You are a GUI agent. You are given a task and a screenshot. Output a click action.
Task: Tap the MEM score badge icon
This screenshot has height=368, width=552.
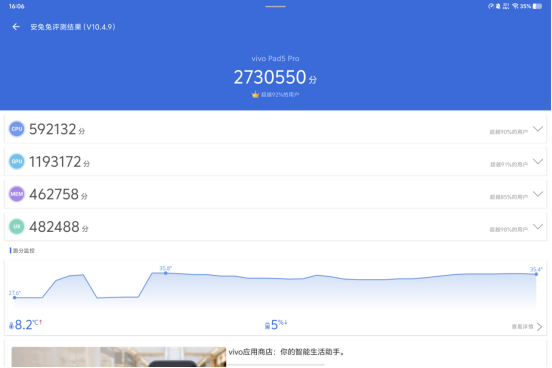point(17,194)
